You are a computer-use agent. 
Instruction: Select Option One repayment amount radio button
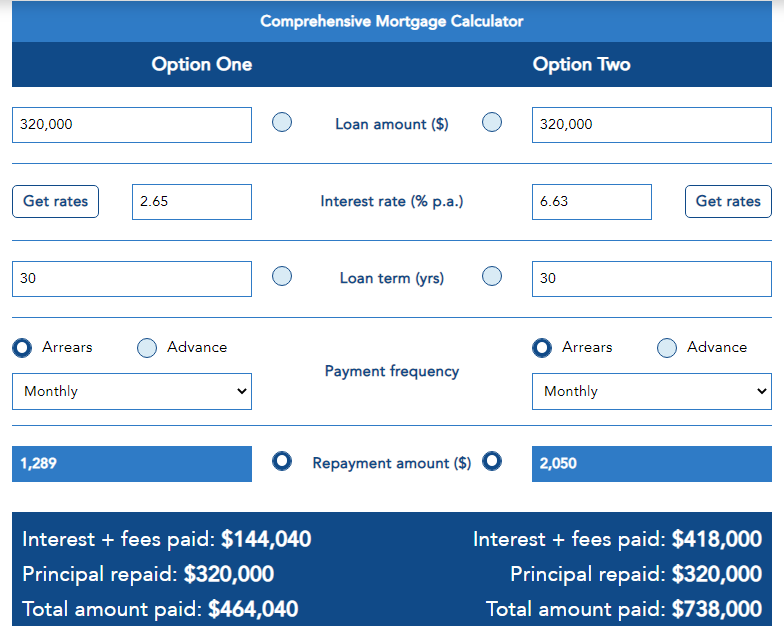point(282,461)
